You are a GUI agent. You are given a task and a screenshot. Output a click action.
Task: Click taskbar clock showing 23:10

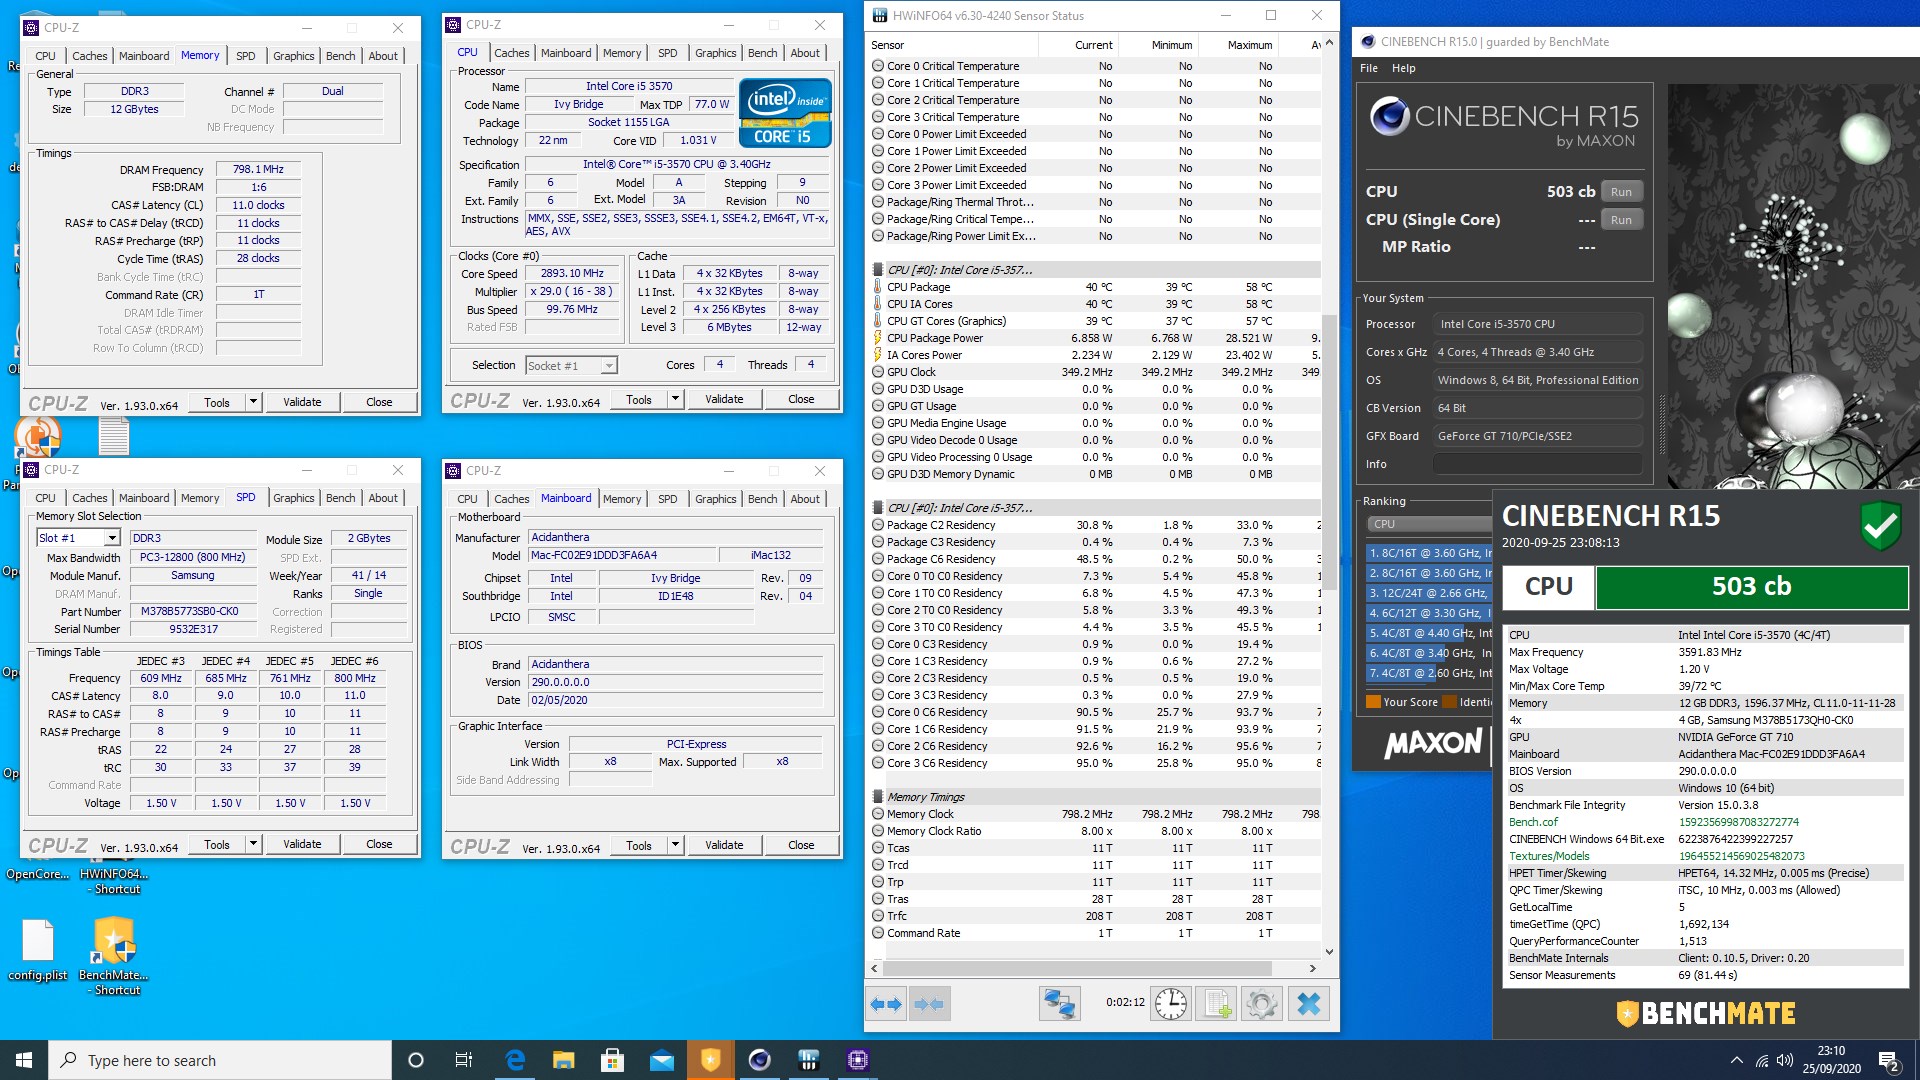click(1831, 1060)
